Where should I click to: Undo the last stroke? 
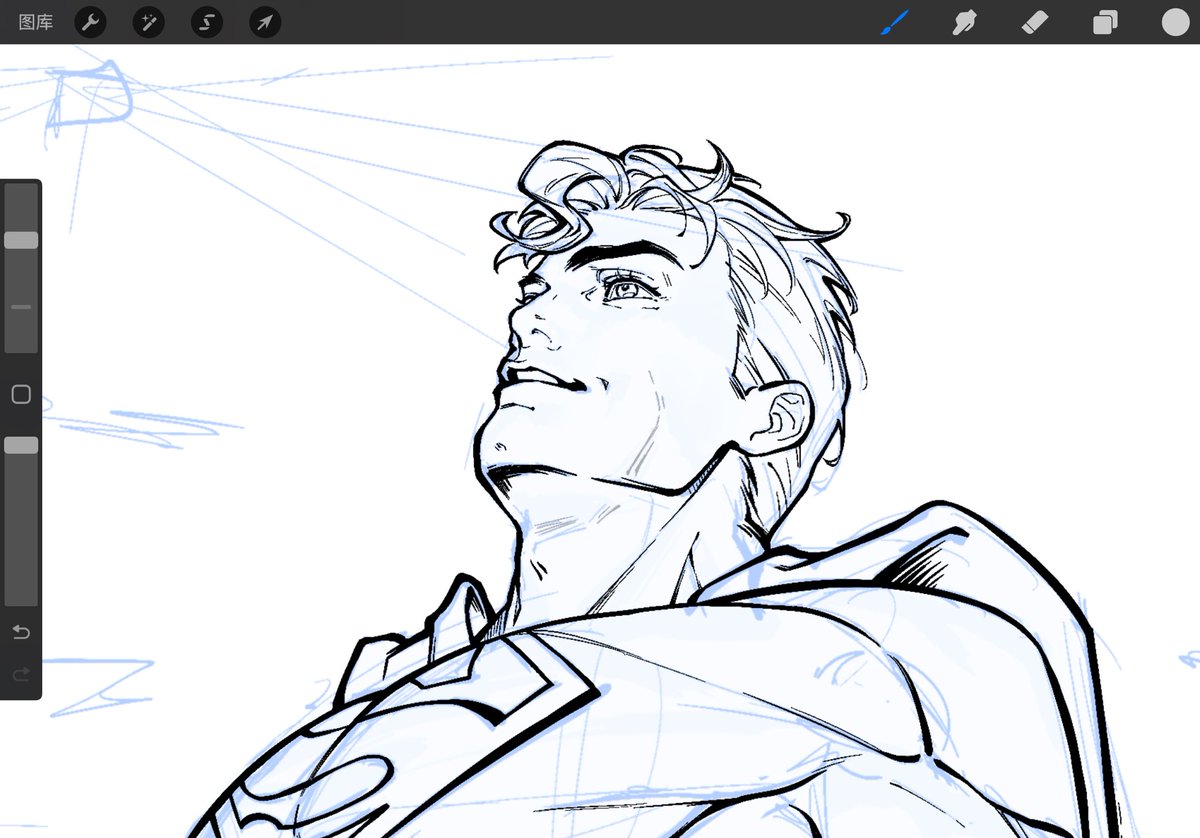(x=21, y=632)
